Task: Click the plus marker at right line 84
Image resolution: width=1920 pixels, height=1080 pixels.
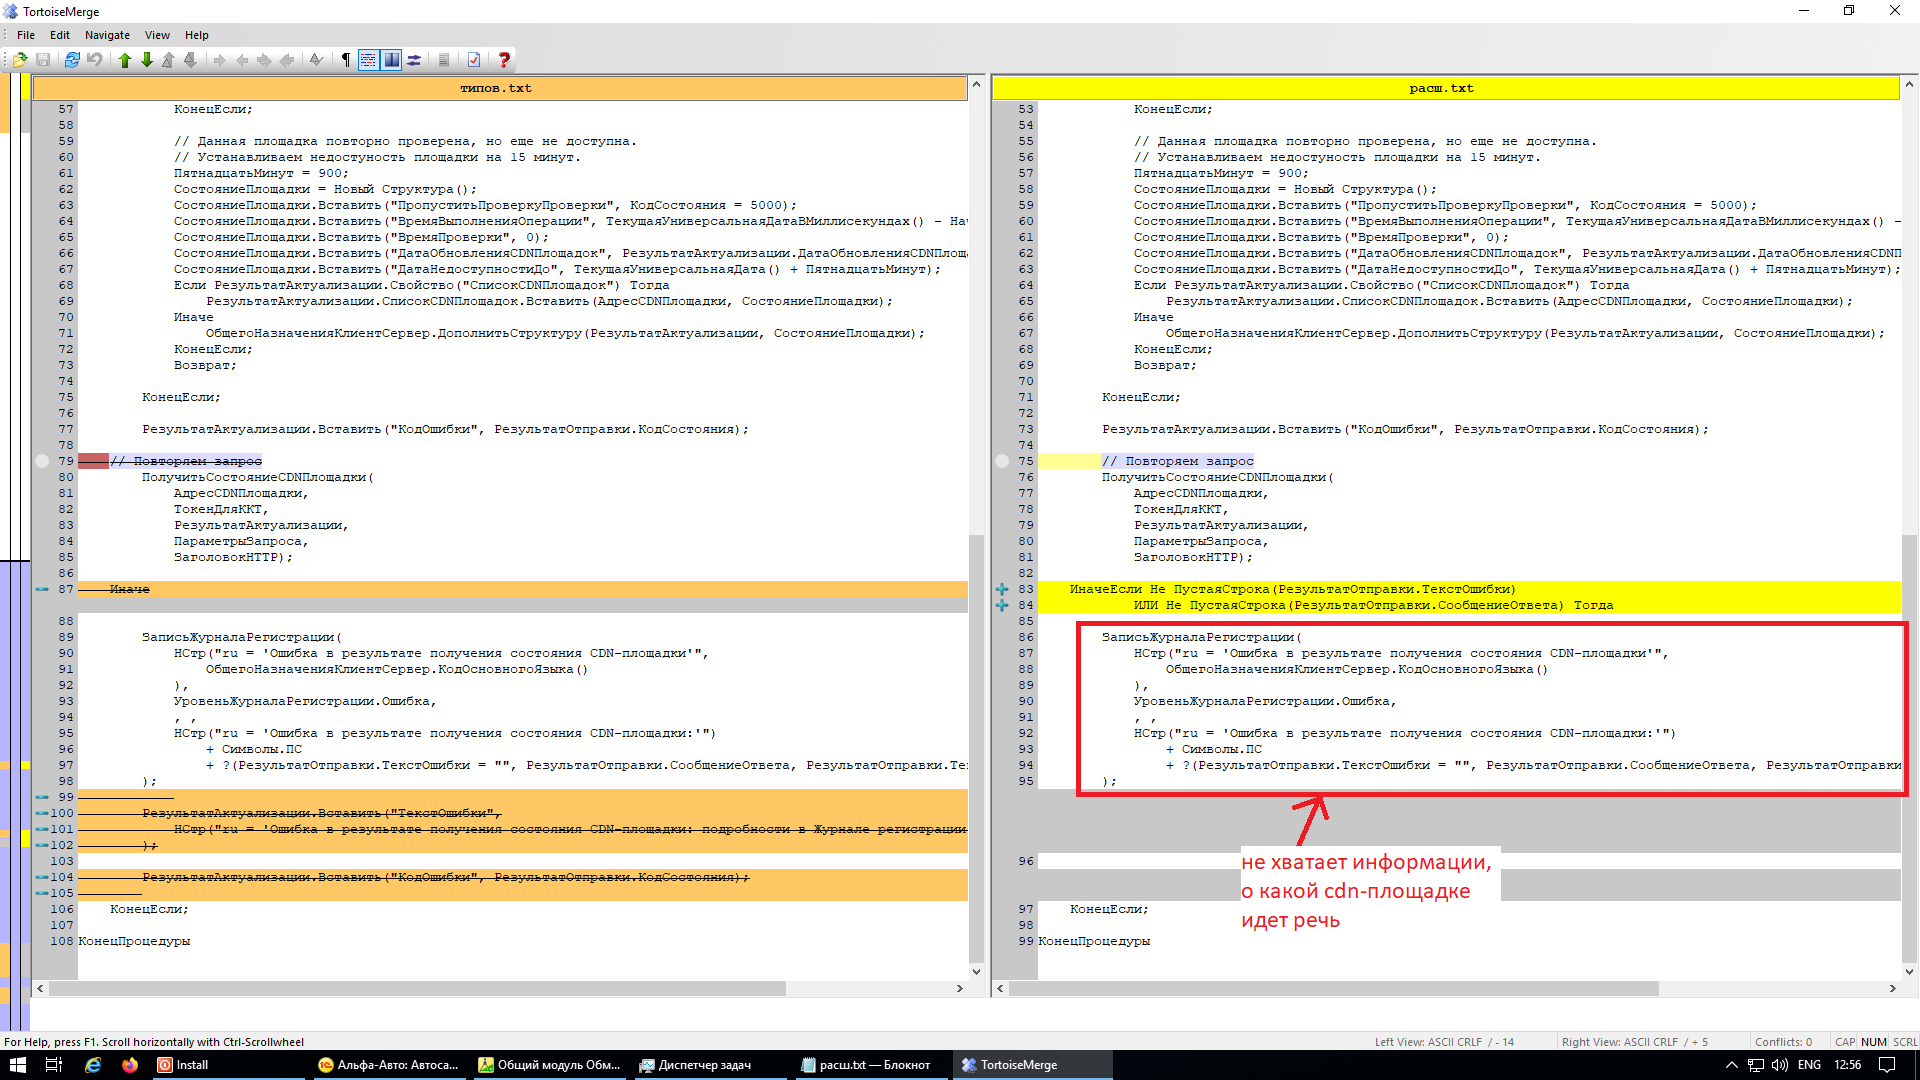Action: point(1002,605)
